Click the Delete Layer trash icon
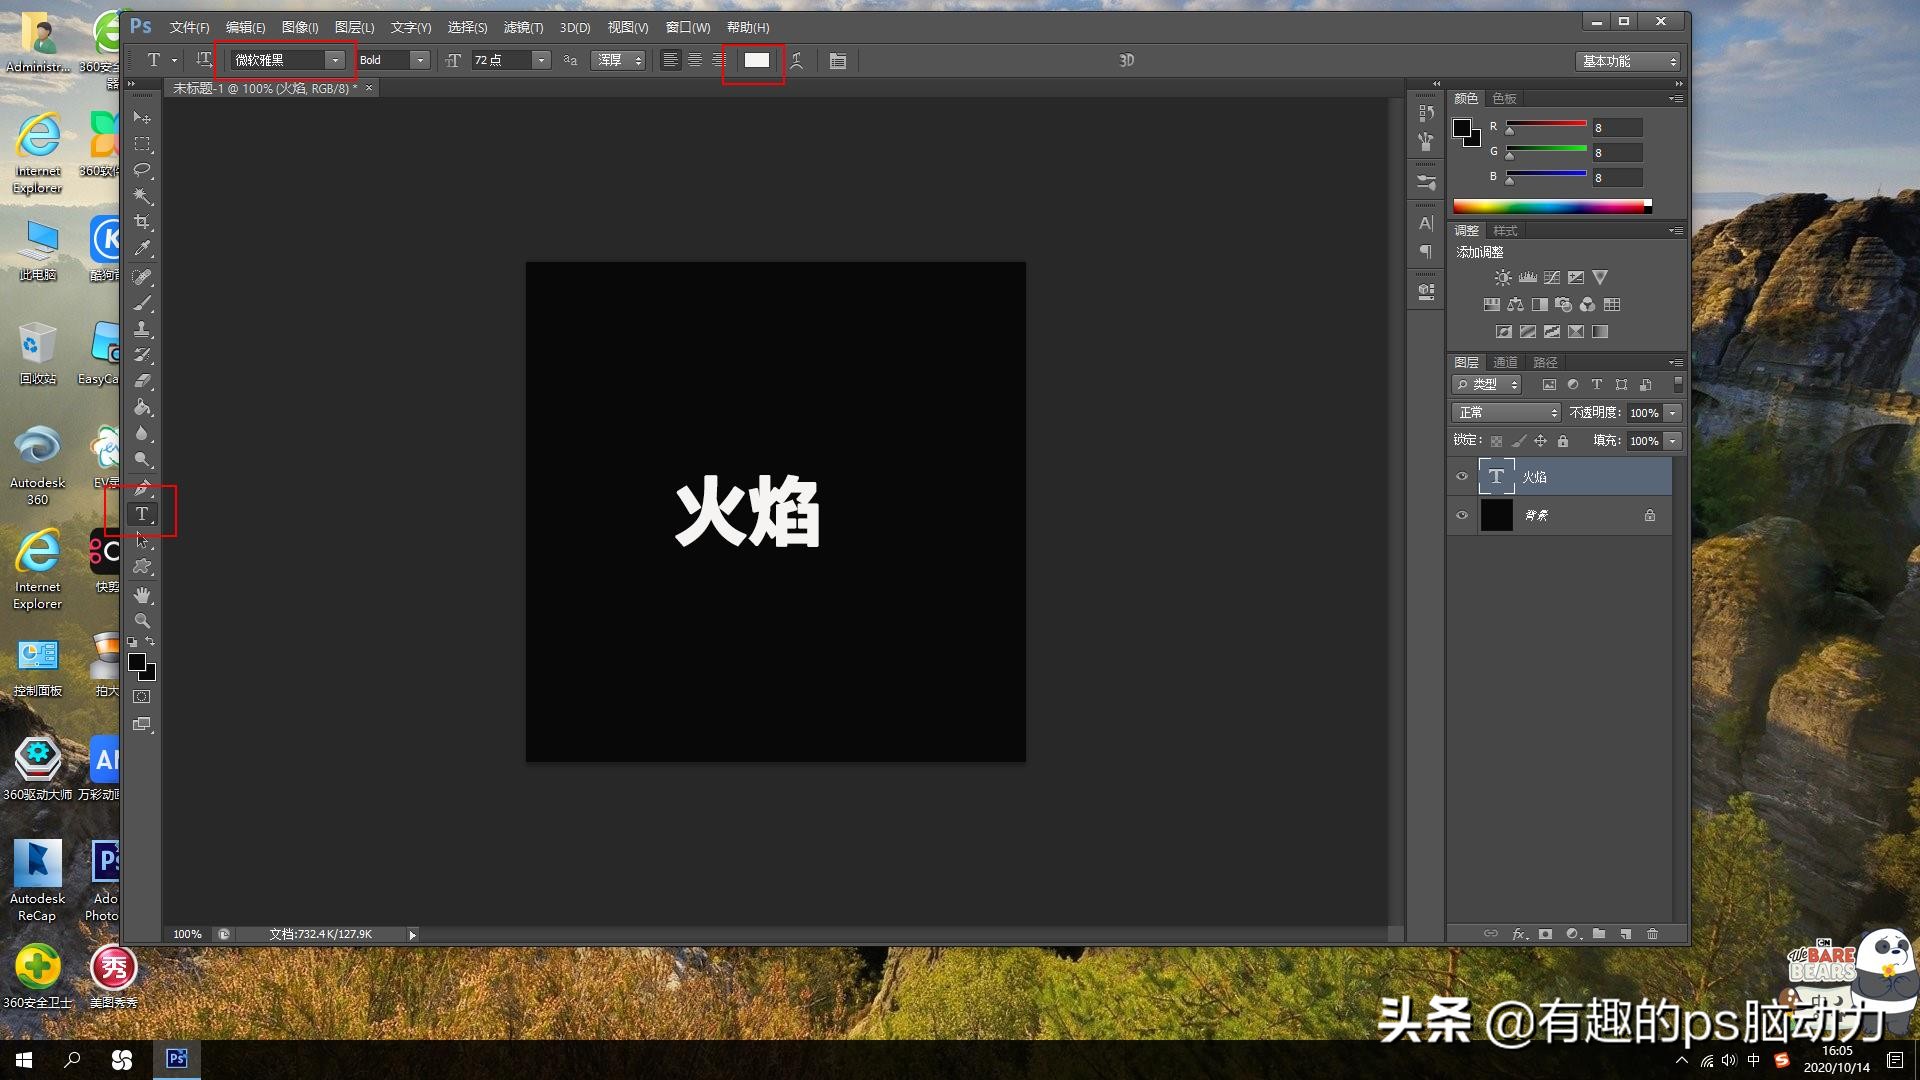This screenshot has width=1920, height=1080. pos(1652,934)
